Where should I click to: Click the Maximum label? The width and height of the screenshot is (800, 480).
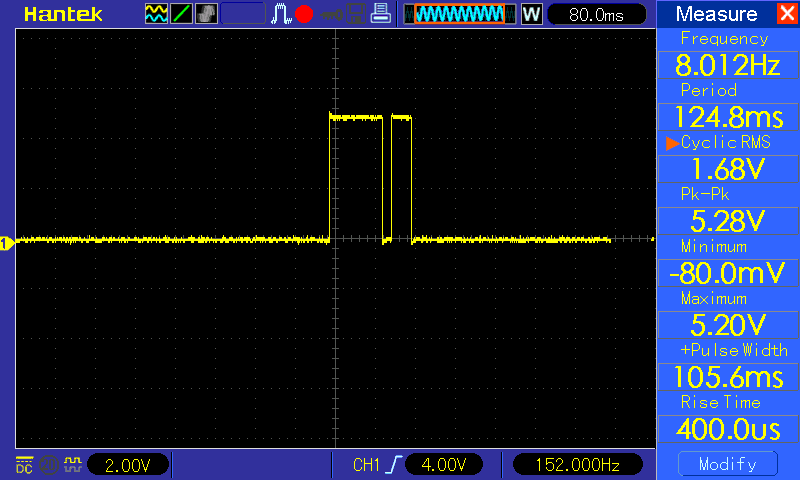714,298
